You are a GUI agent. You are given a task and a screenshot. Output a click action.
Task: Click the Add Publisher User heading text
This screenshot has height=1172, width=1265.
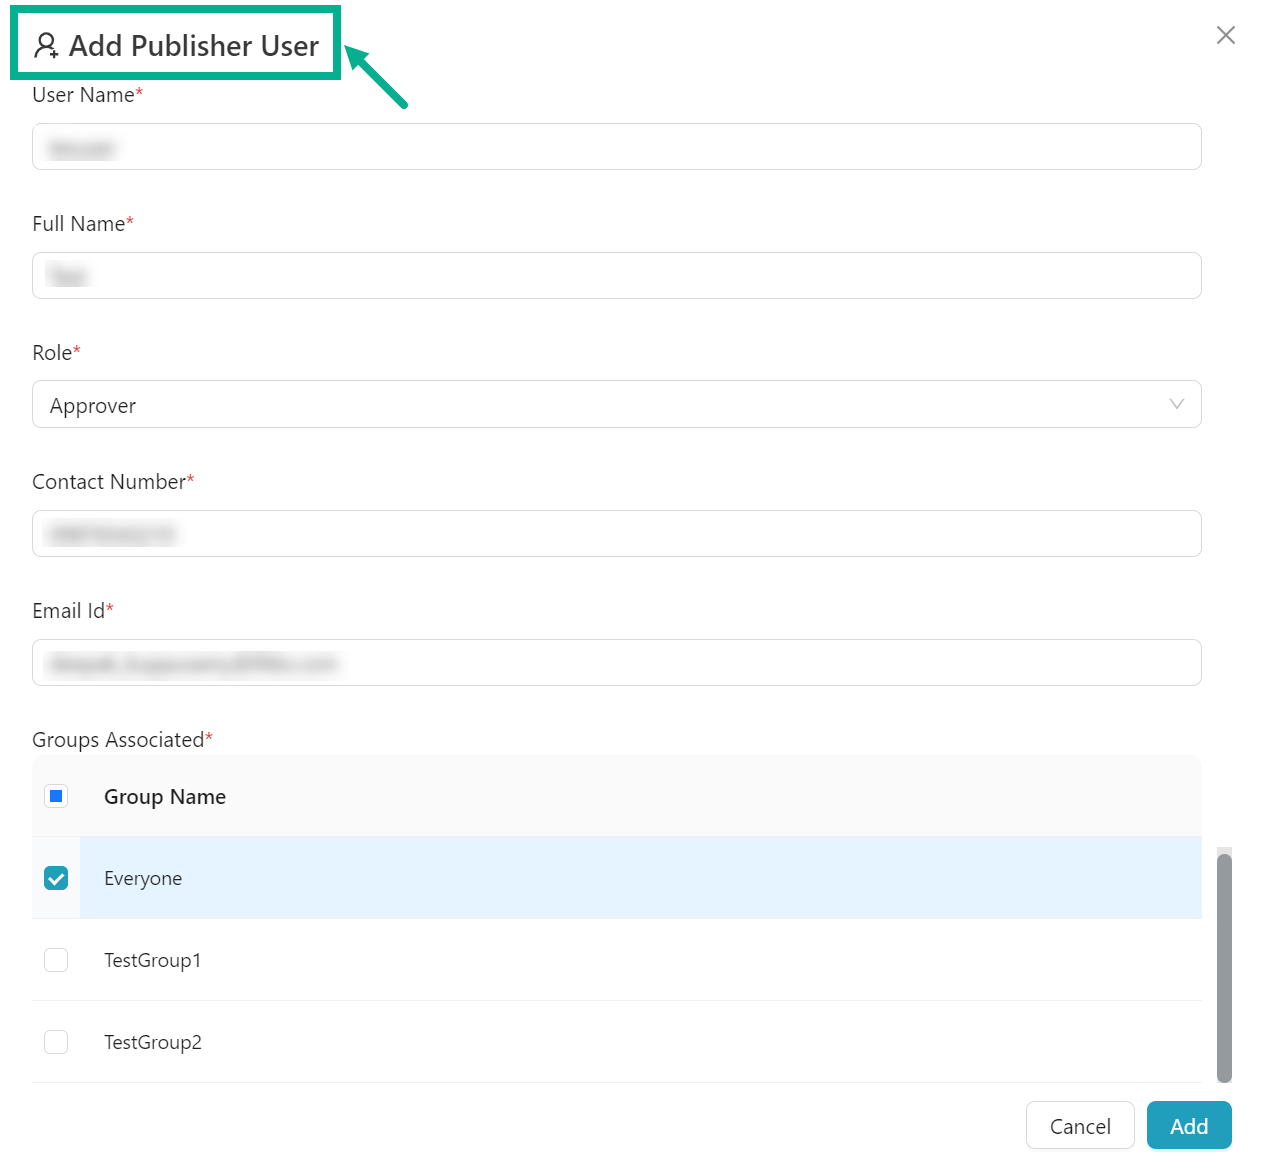[x=194, y=46]
